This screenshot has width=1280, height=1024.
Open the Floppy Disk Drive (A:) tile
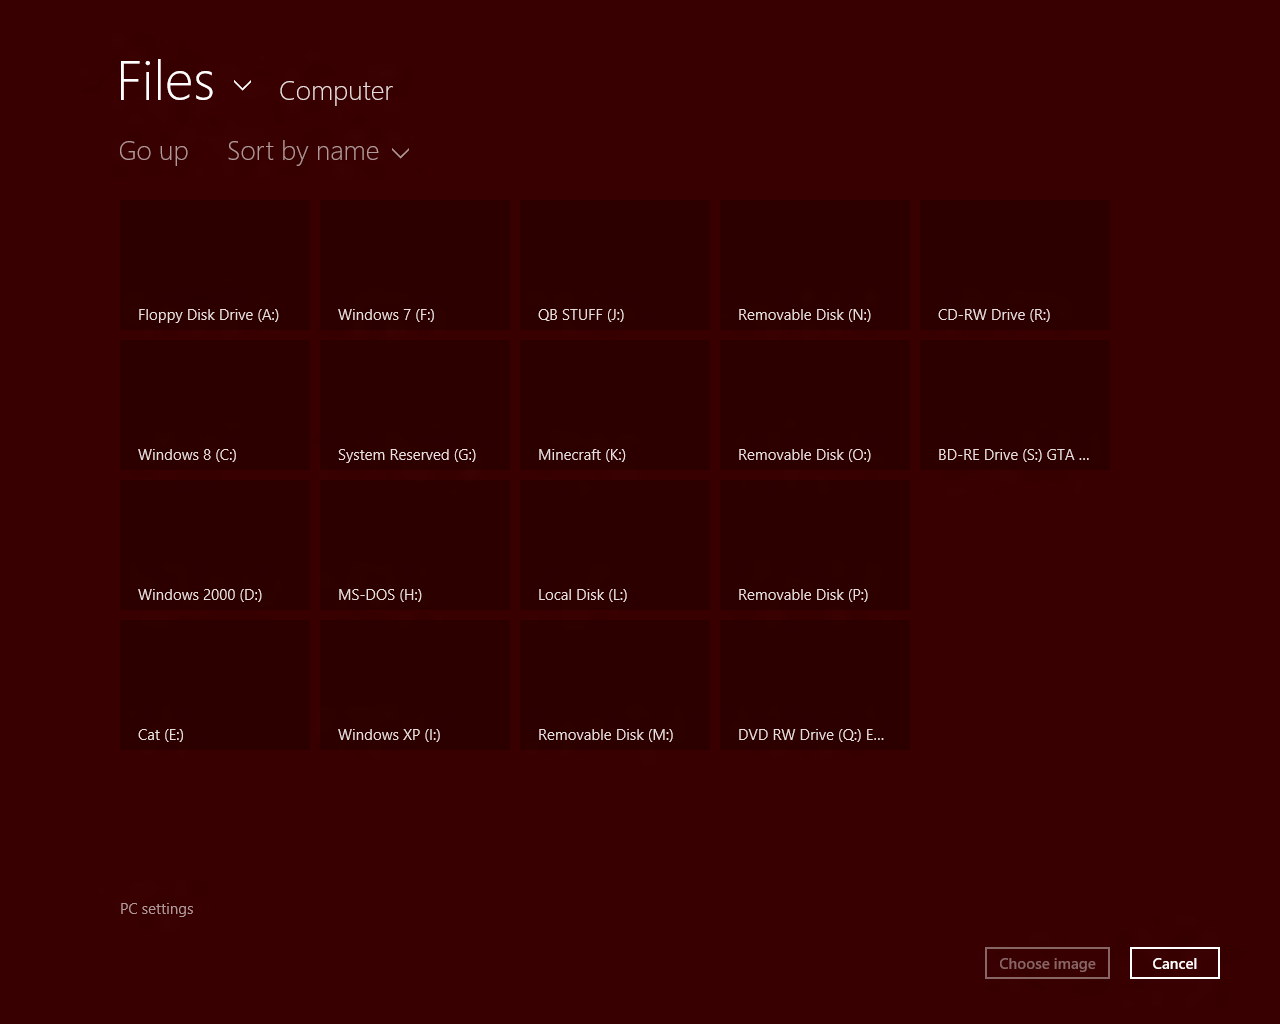[x=214, y=265]
